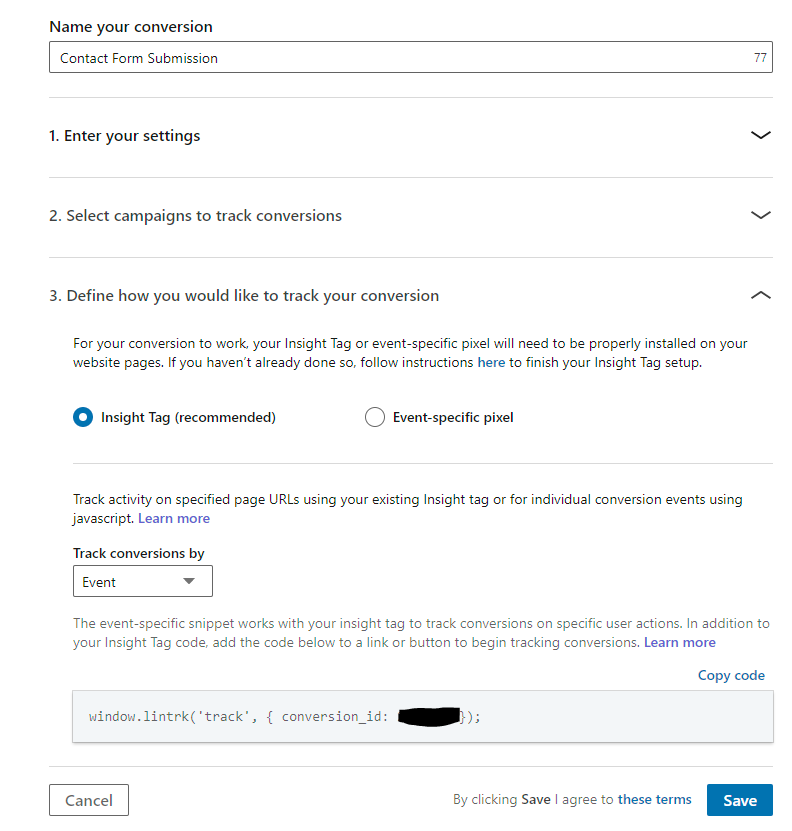Follow the "here" link for Insight Tag setup
792x831 pixels.
[491, 362]
